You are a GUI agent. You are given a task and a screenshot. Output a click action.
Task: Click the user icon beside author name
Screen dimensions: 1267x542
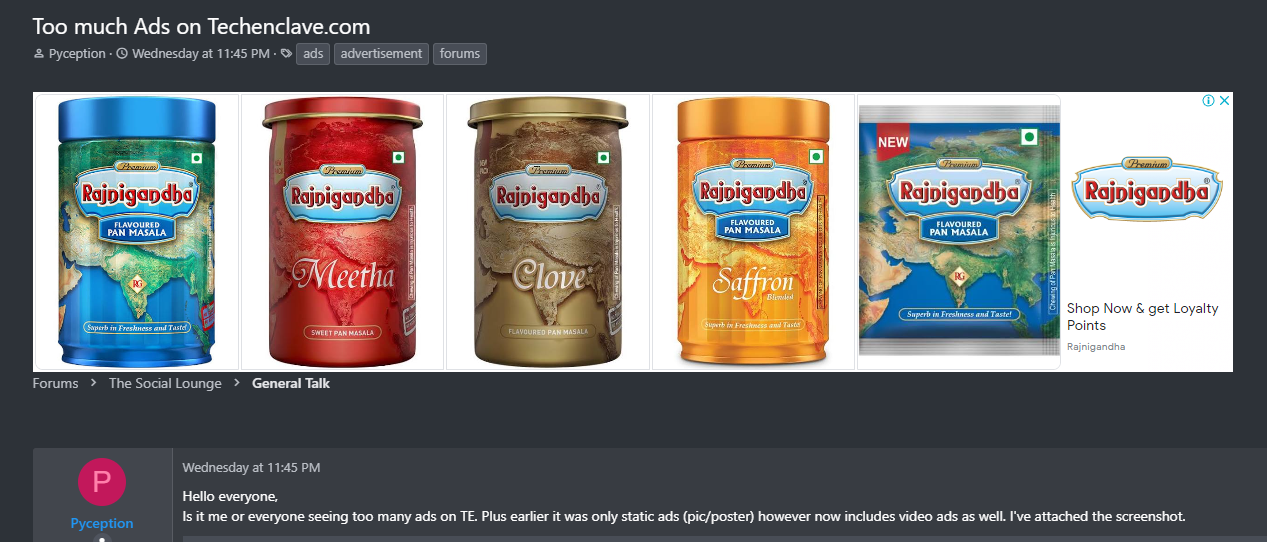[39, 54]
